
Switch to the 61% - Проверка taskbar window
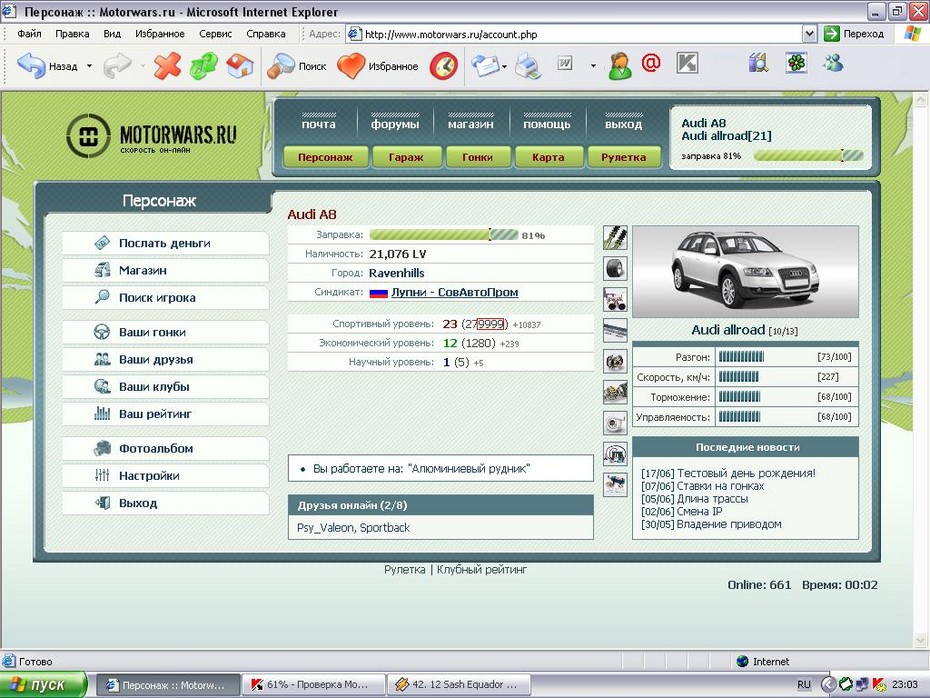314,685
